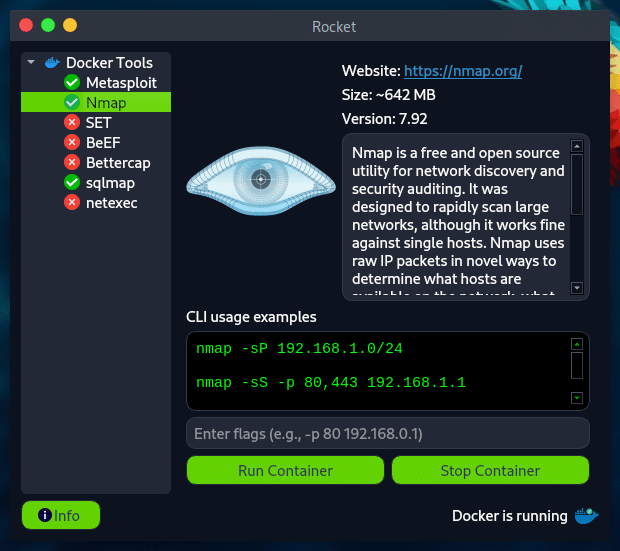620x551 pixels.
Task: Click the red cross icon next to netexec
Action: (72, 203)
